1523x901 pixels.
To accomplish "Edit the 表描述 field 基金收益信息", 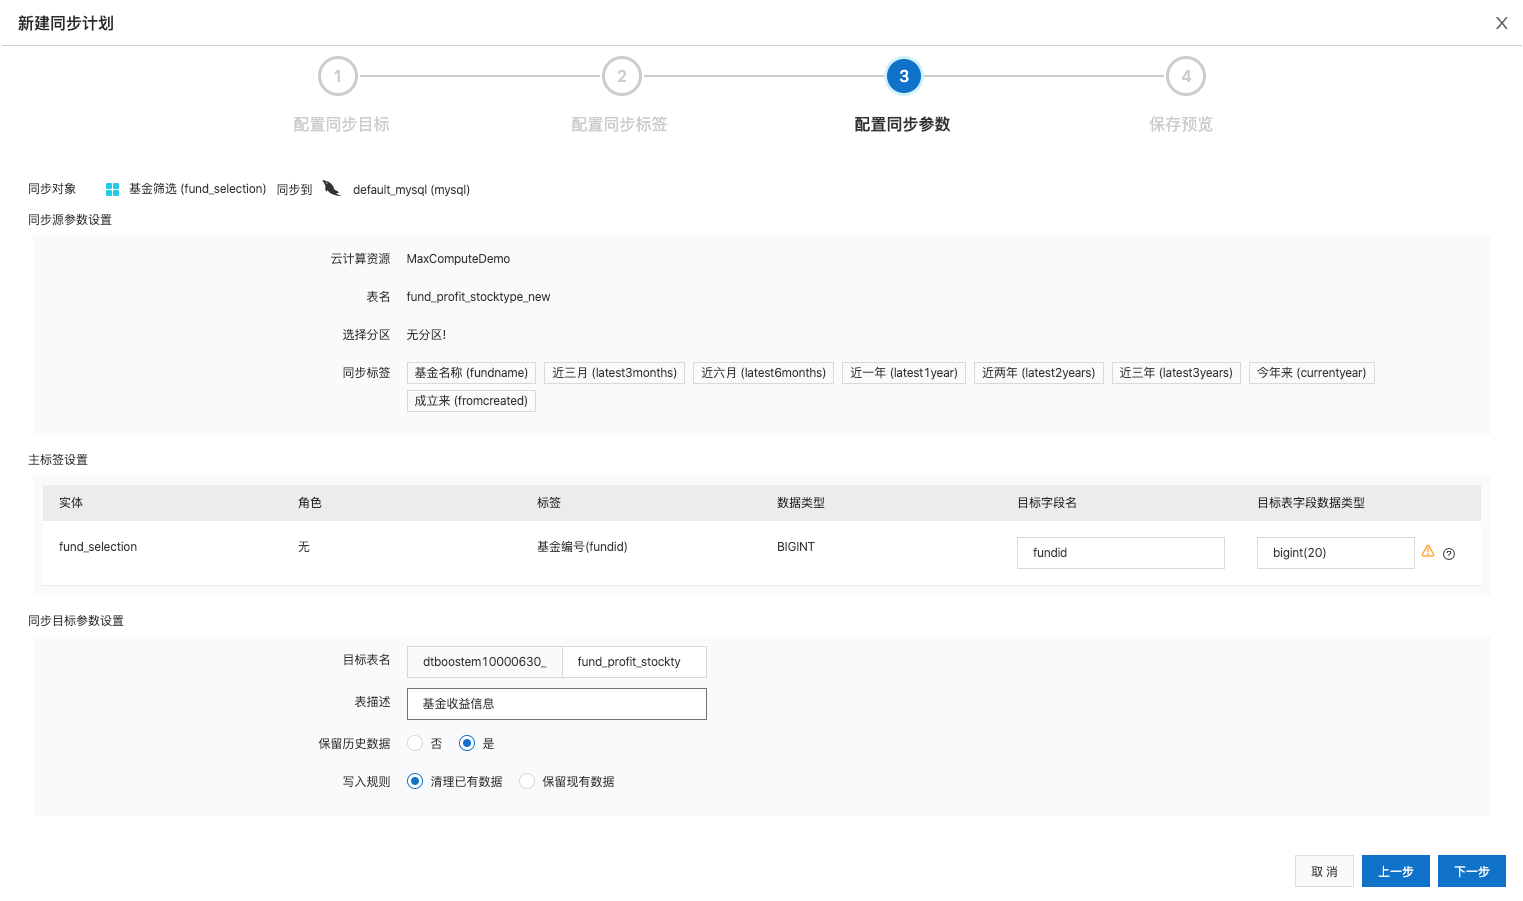I will pos(557,704).
